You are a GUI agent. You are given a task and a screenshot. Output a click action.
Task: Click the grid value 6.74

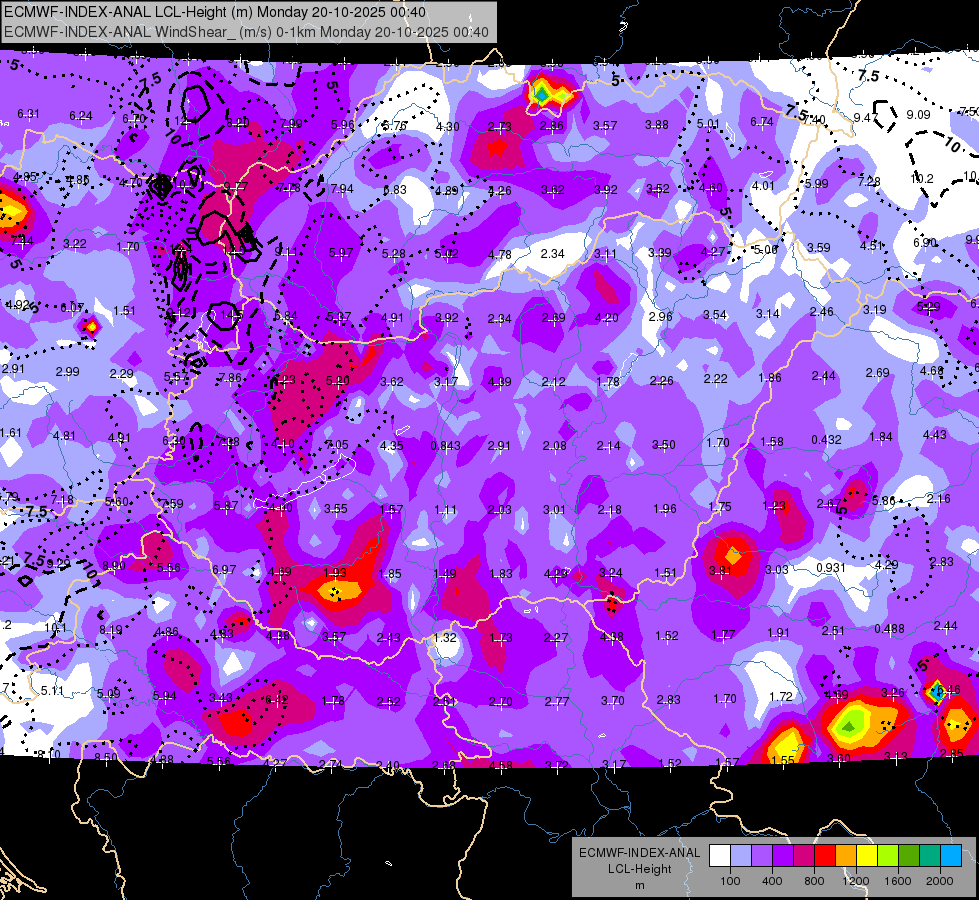pyautogui.click(x=762, y=122)
